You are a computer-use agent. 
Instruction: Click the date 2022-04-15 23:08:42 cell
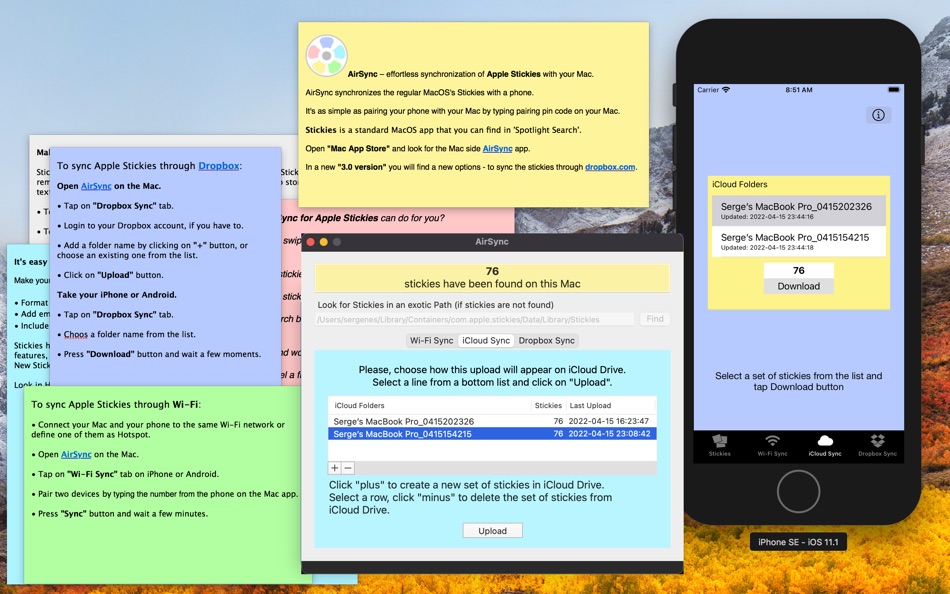(609, 434)
